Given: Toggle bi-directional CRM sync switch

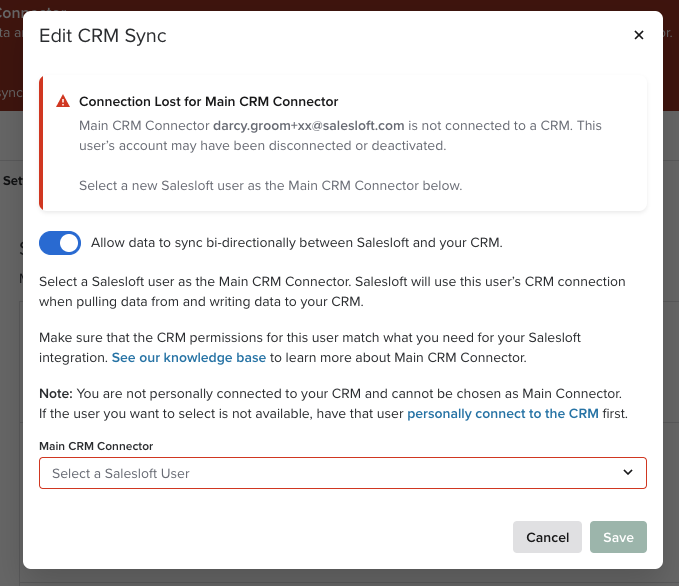Looking at the screenshot, I should coord(60,243).
